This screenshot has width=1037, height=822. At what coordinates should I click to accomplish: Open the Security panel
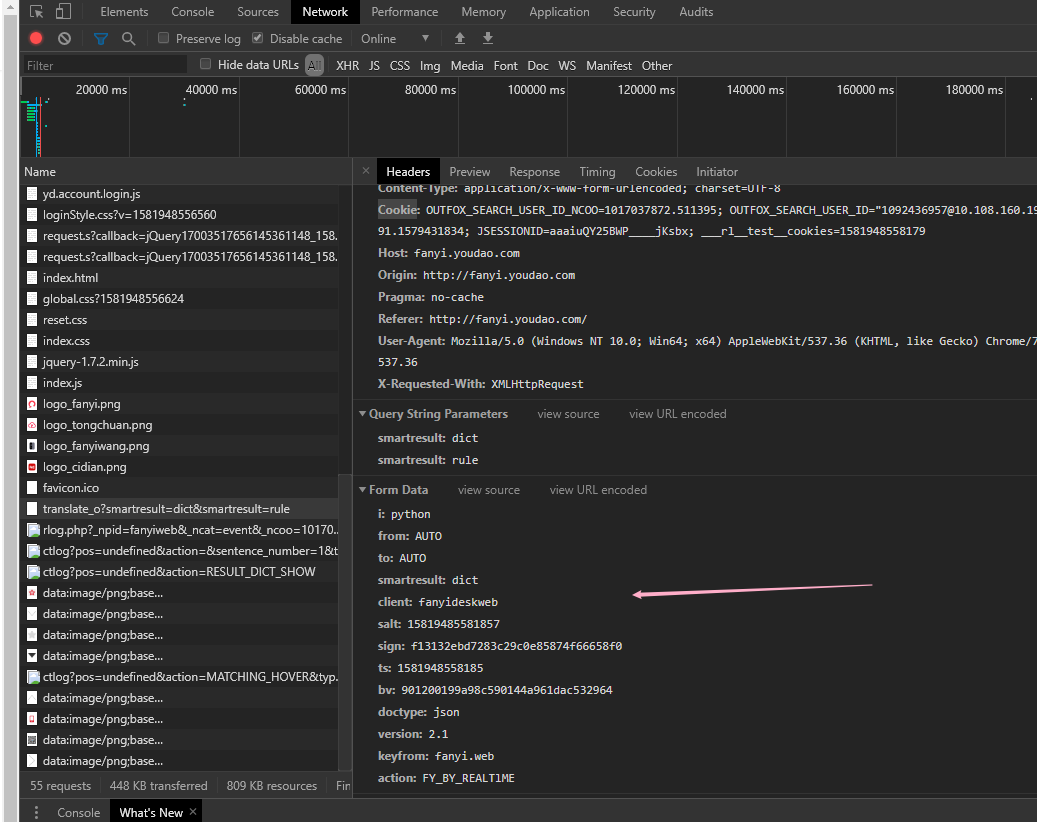click(x=634, y=12)
